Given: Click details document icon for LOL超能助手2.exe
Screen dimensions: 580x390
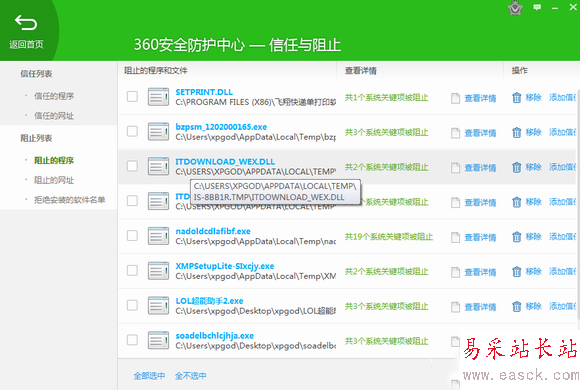Looking at the screenshot, I should tap(455, 307).
